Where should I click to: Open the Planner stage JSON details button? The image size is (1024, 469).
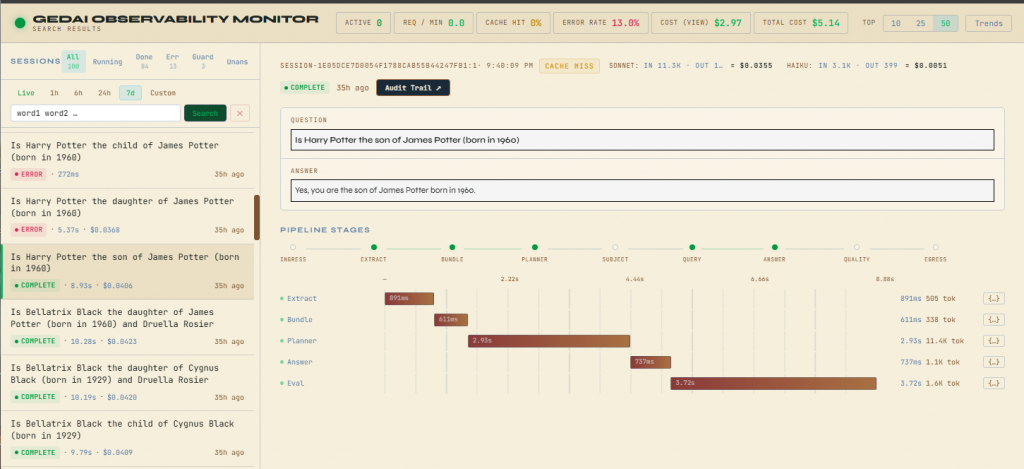[993, 341]
